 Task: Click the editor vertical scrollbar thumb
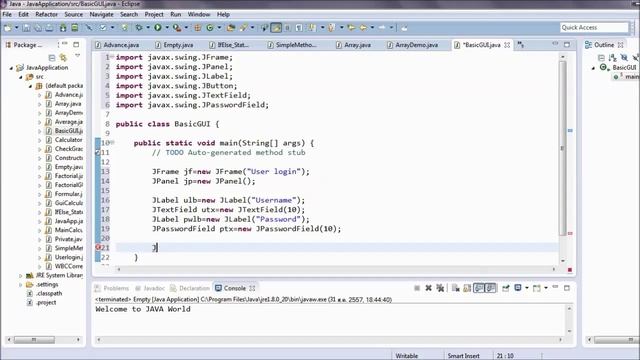(x=562, y=148)
